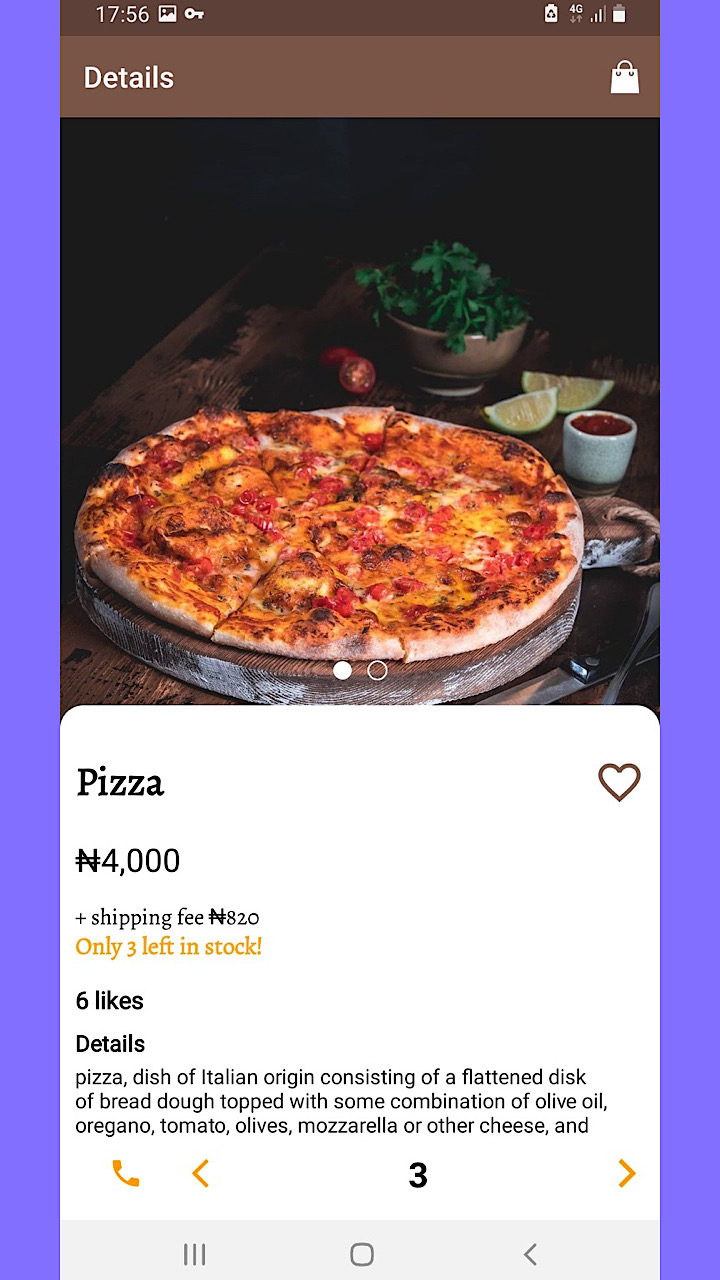Tap the orange phone call icon

[126, 1173]
